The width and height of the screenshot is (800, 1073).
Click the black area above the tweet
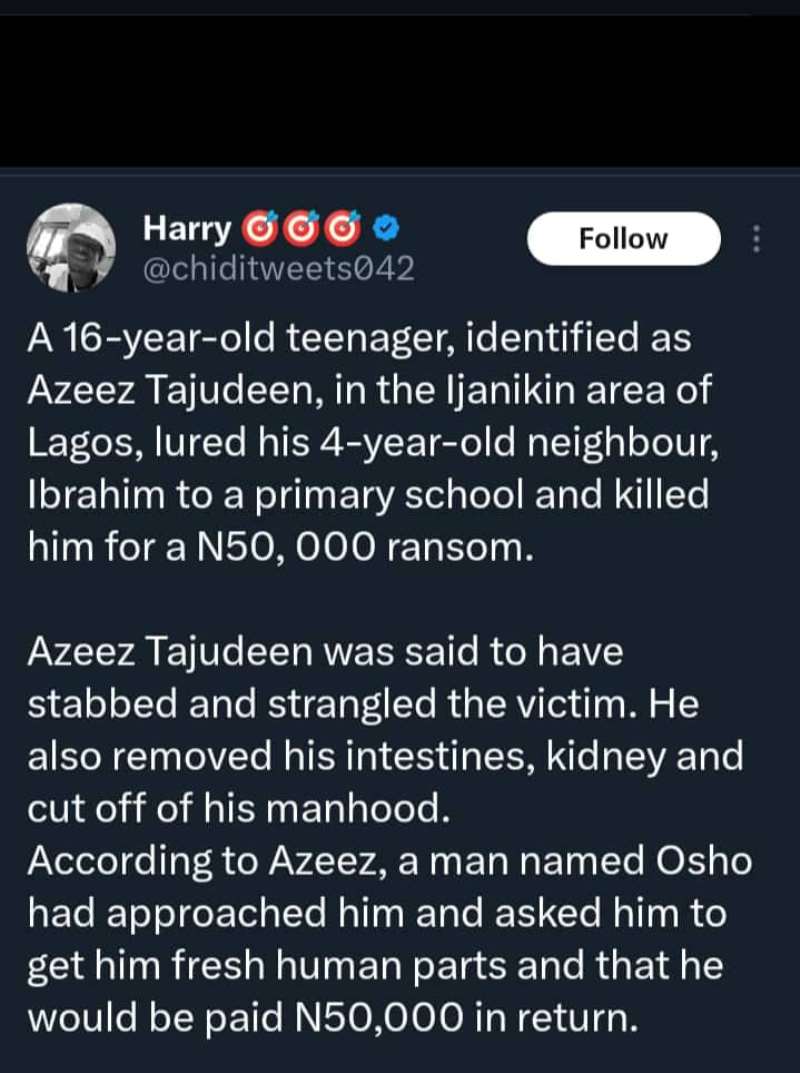pyautogui.click(x=400, y=80)
